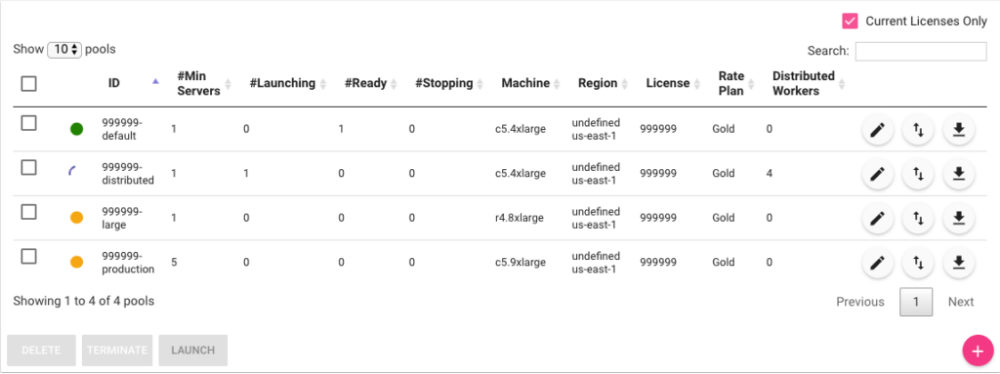Click pencil edit icon for 999999-production
Image resolution: width=1000 pixels, height=374 pixels.
tap(878, 262)
